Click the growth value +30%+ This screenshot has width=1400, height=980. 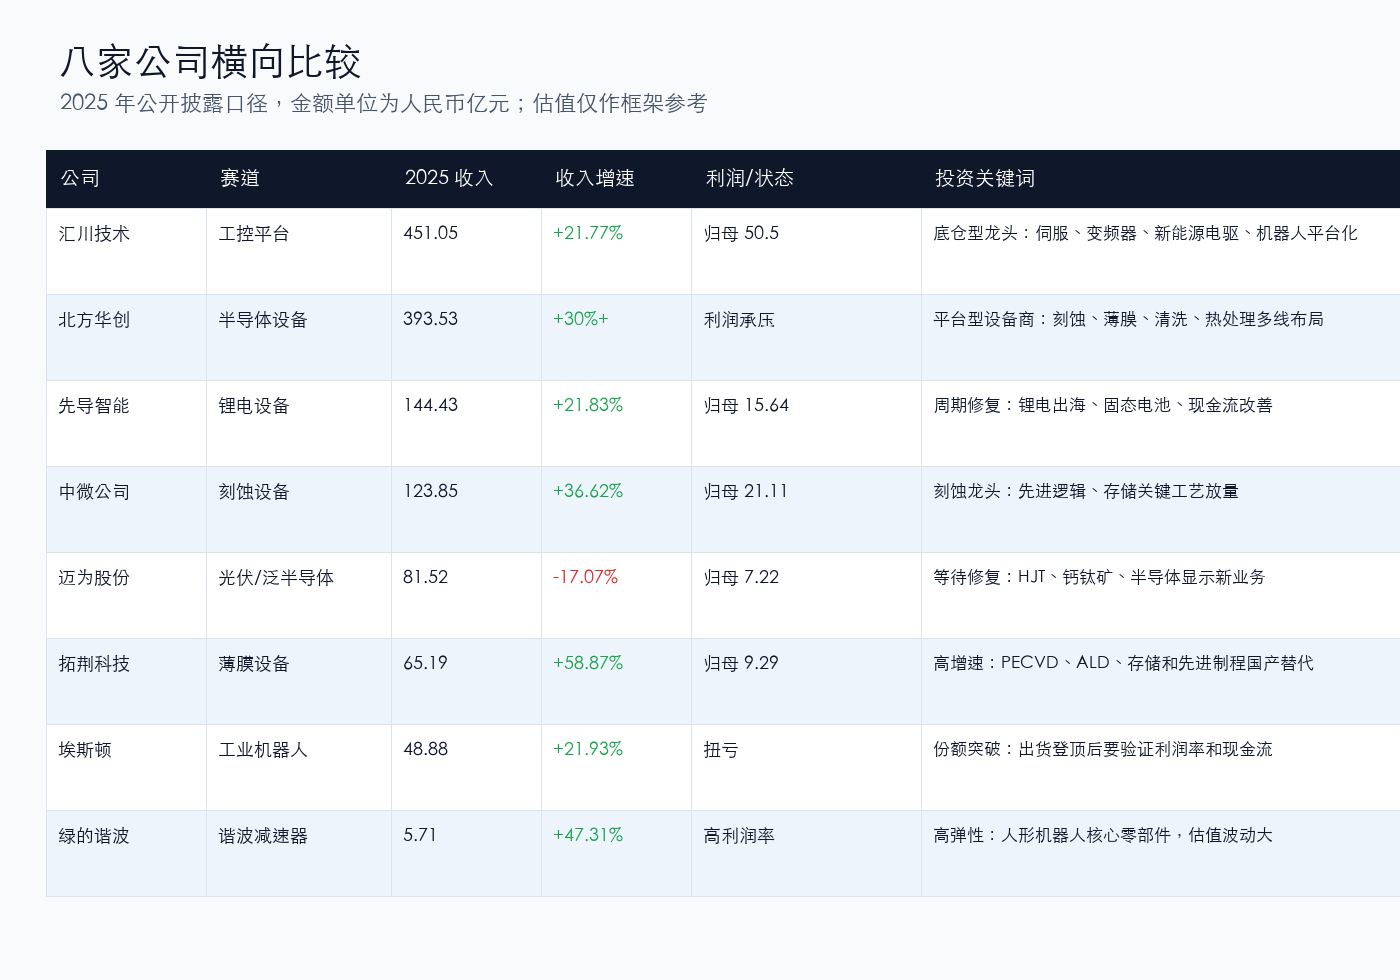coord(581,319)
